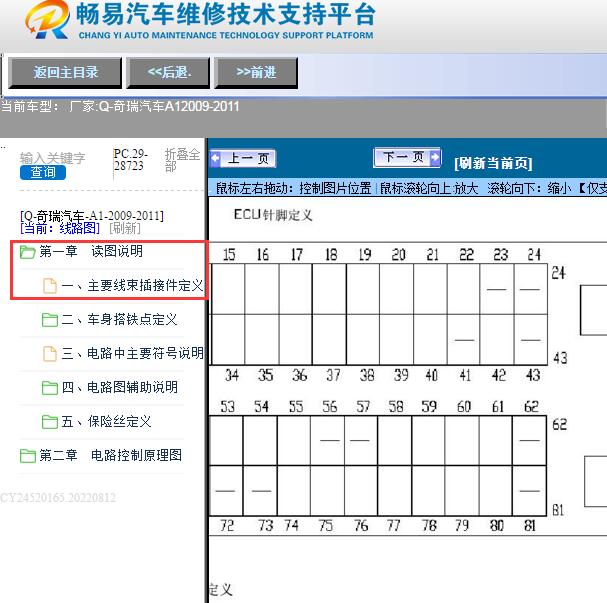Click the 当前车型 vehicle model text
This screenshot has height=603, width=607.
tap(120, 106)
